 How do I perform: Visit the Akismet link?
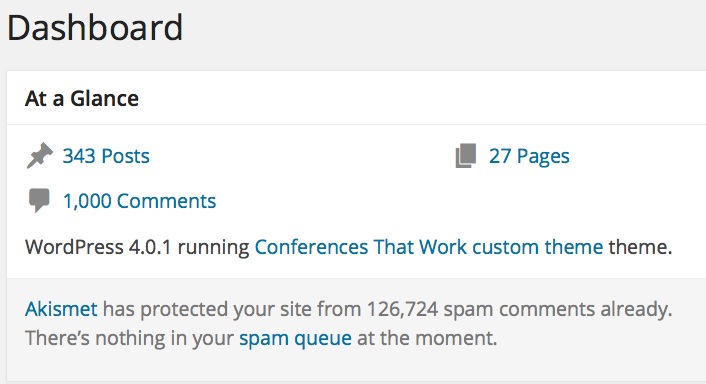(x=61, y=309)
